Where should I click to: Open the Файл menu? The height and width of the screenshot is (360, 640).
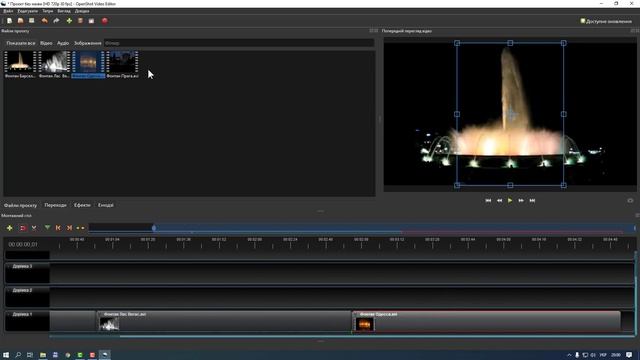point(8,11)
